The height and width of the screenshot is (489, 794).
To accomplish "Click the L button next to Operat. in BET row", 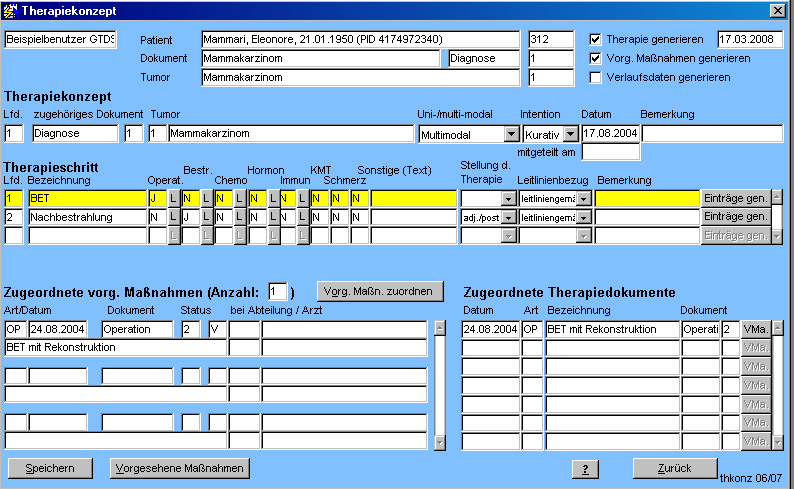I will coord(173,198).
